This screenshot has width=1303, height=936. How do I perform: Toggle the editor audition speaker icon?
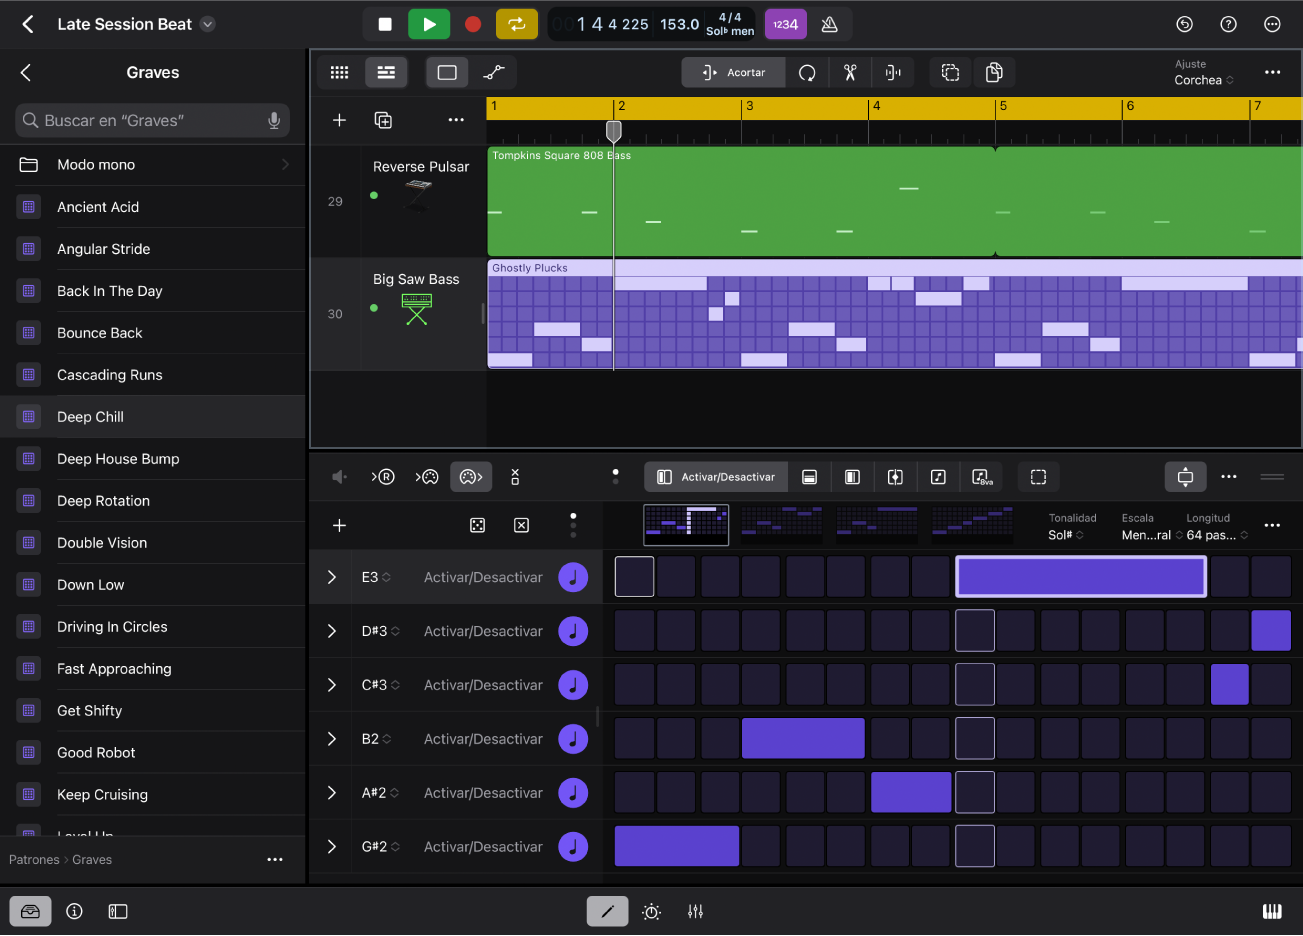click(339, 477)
